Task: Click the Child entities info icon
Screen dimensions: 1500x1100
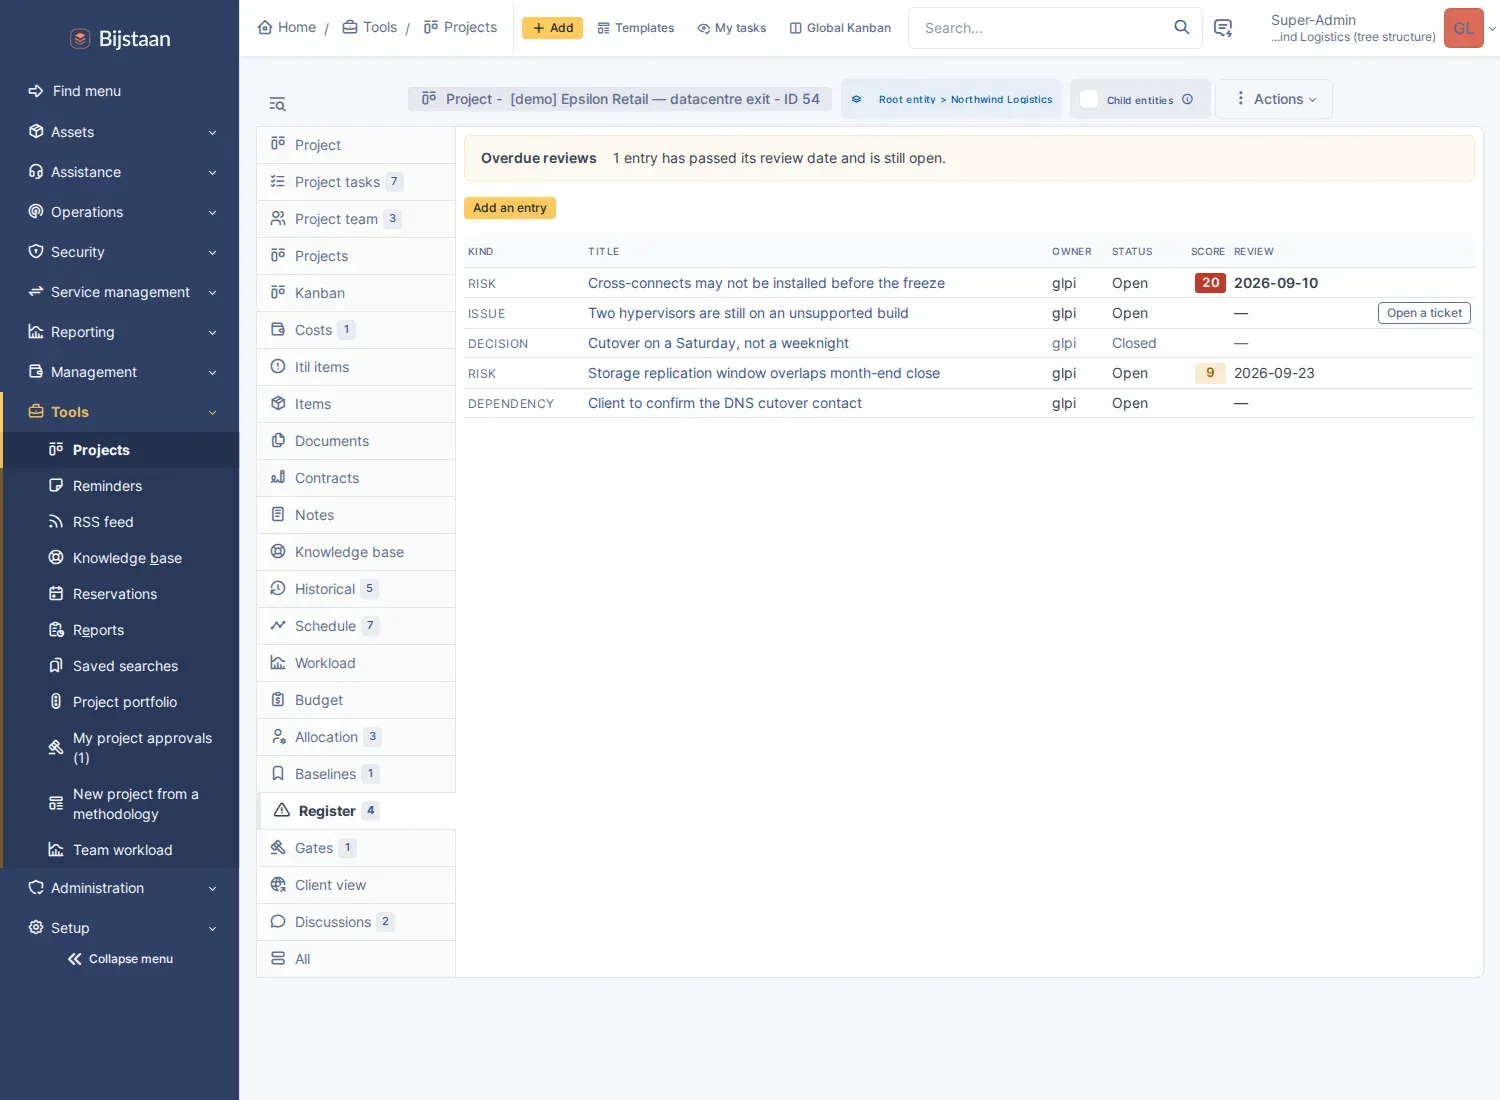Action: click(x=1187, y=99)
